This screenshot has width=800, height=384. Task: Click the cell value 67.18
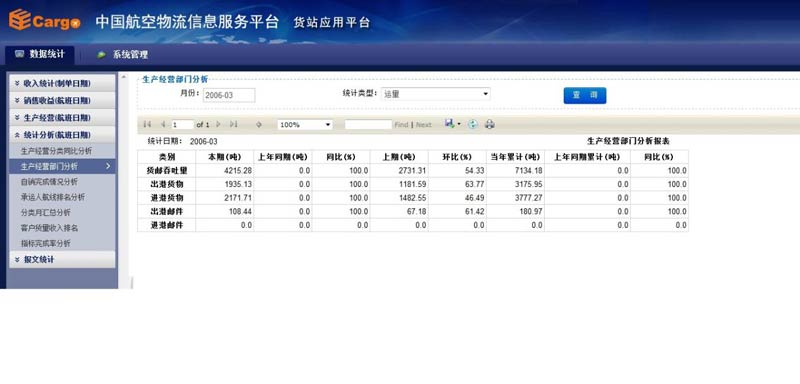click(417, 212)
